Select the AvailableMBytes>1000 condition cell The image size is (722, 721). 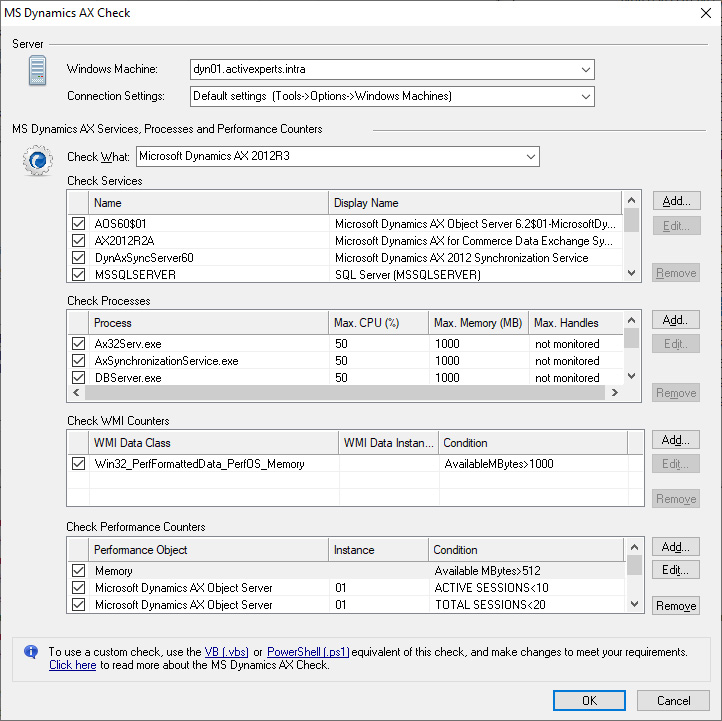point(499,464)
